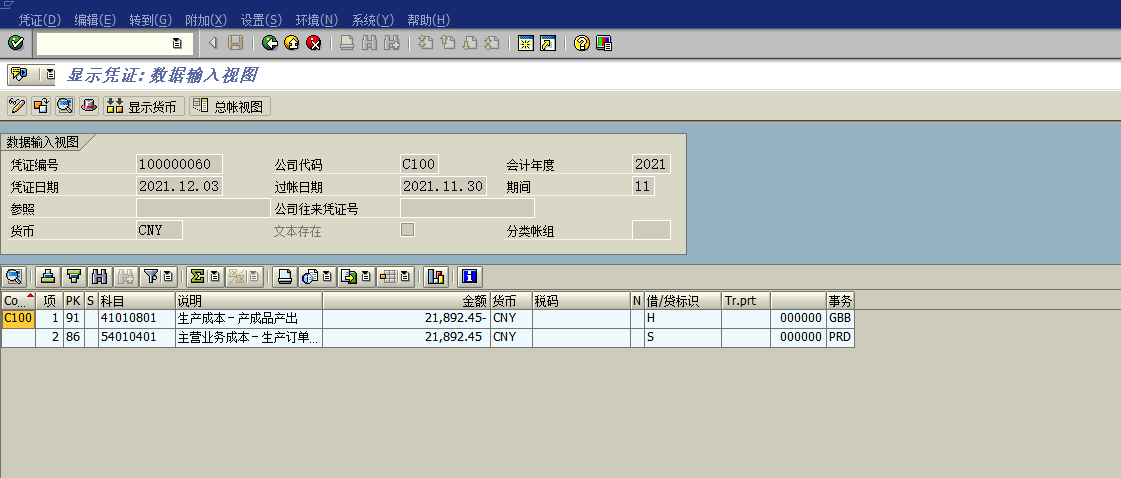Open the Views dropdown arrow
This screenshot has height=478, width=1121.
click(x=327, y=277)
